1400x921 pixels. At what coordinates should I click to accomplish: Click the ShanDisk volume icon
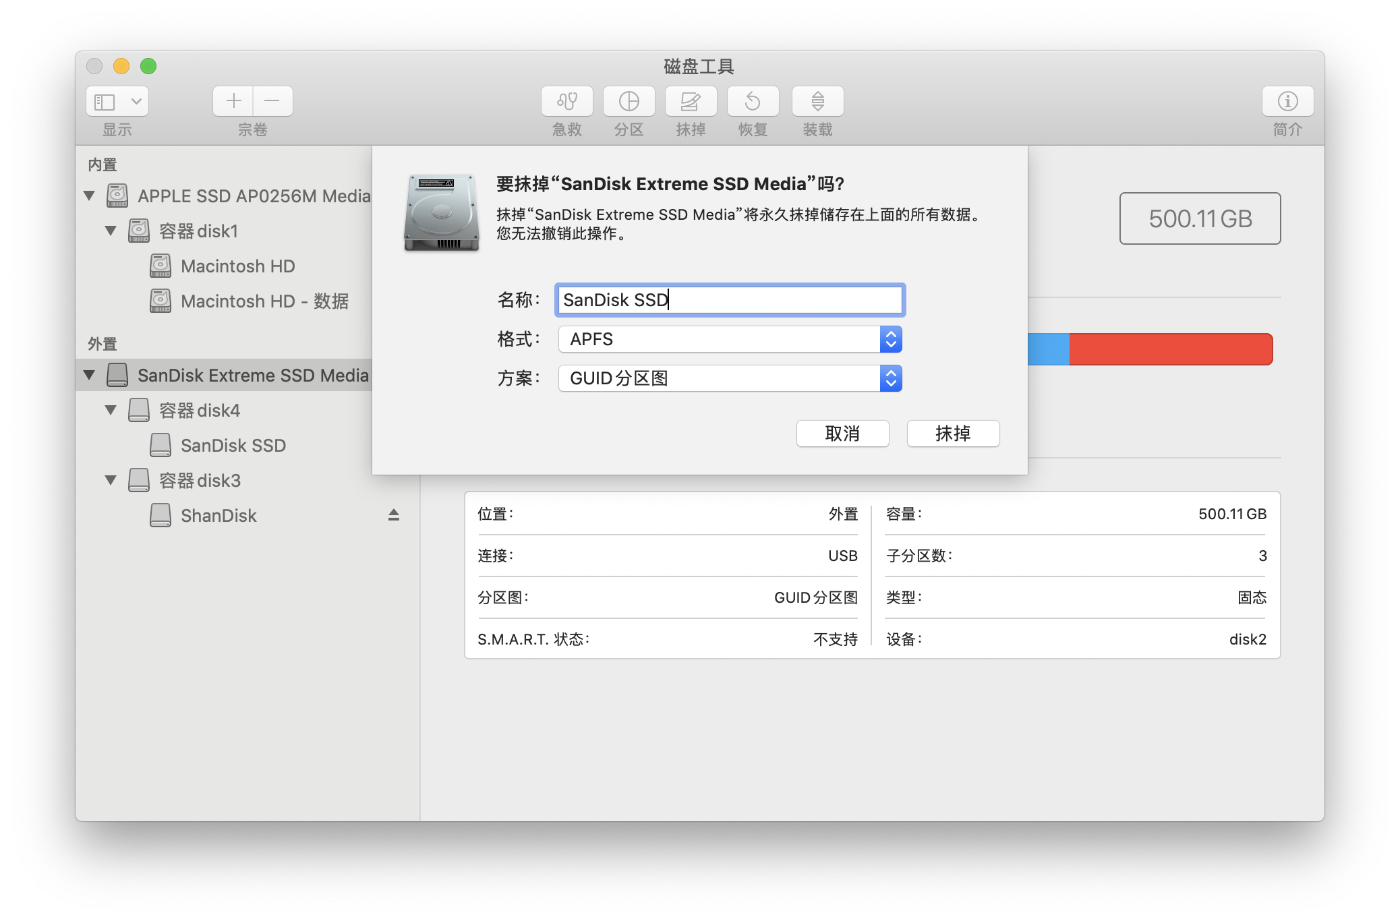[160, 515]
